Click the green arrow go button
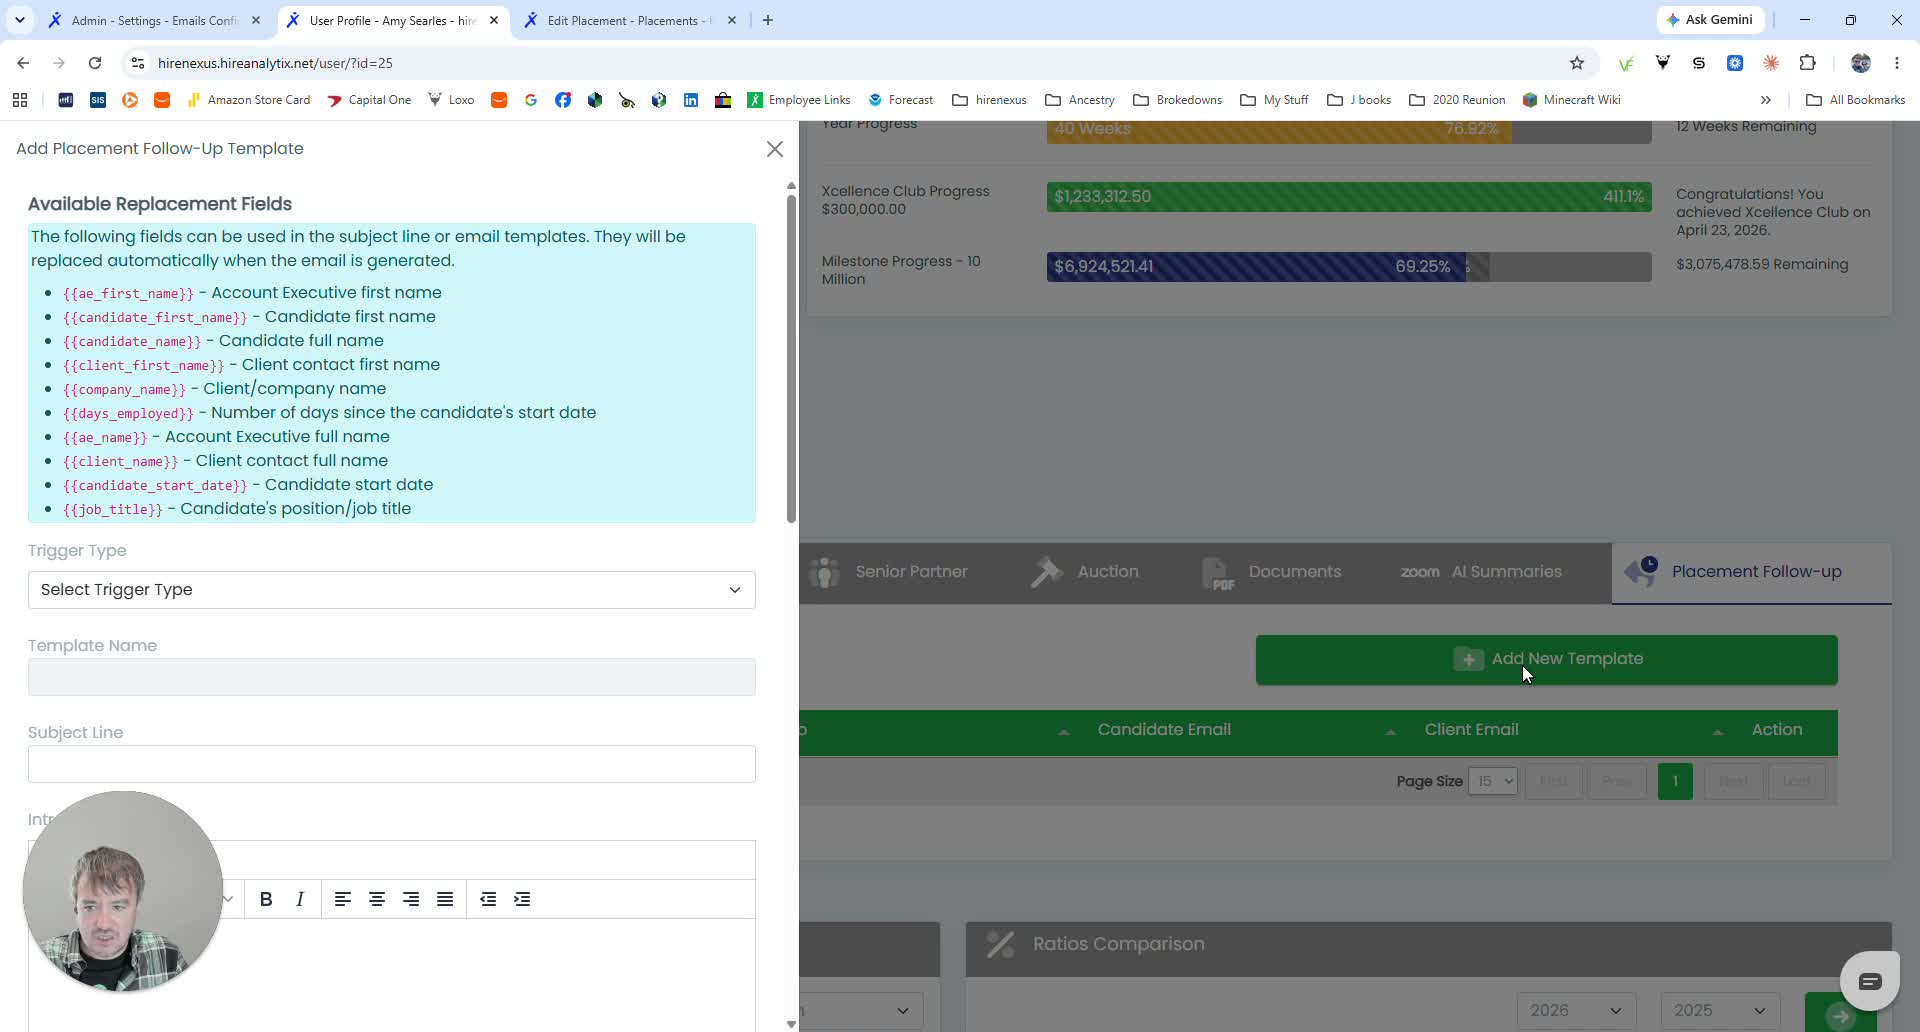The height and width of the screenshot is (1032, 1920). (x=1840, y=1013)
